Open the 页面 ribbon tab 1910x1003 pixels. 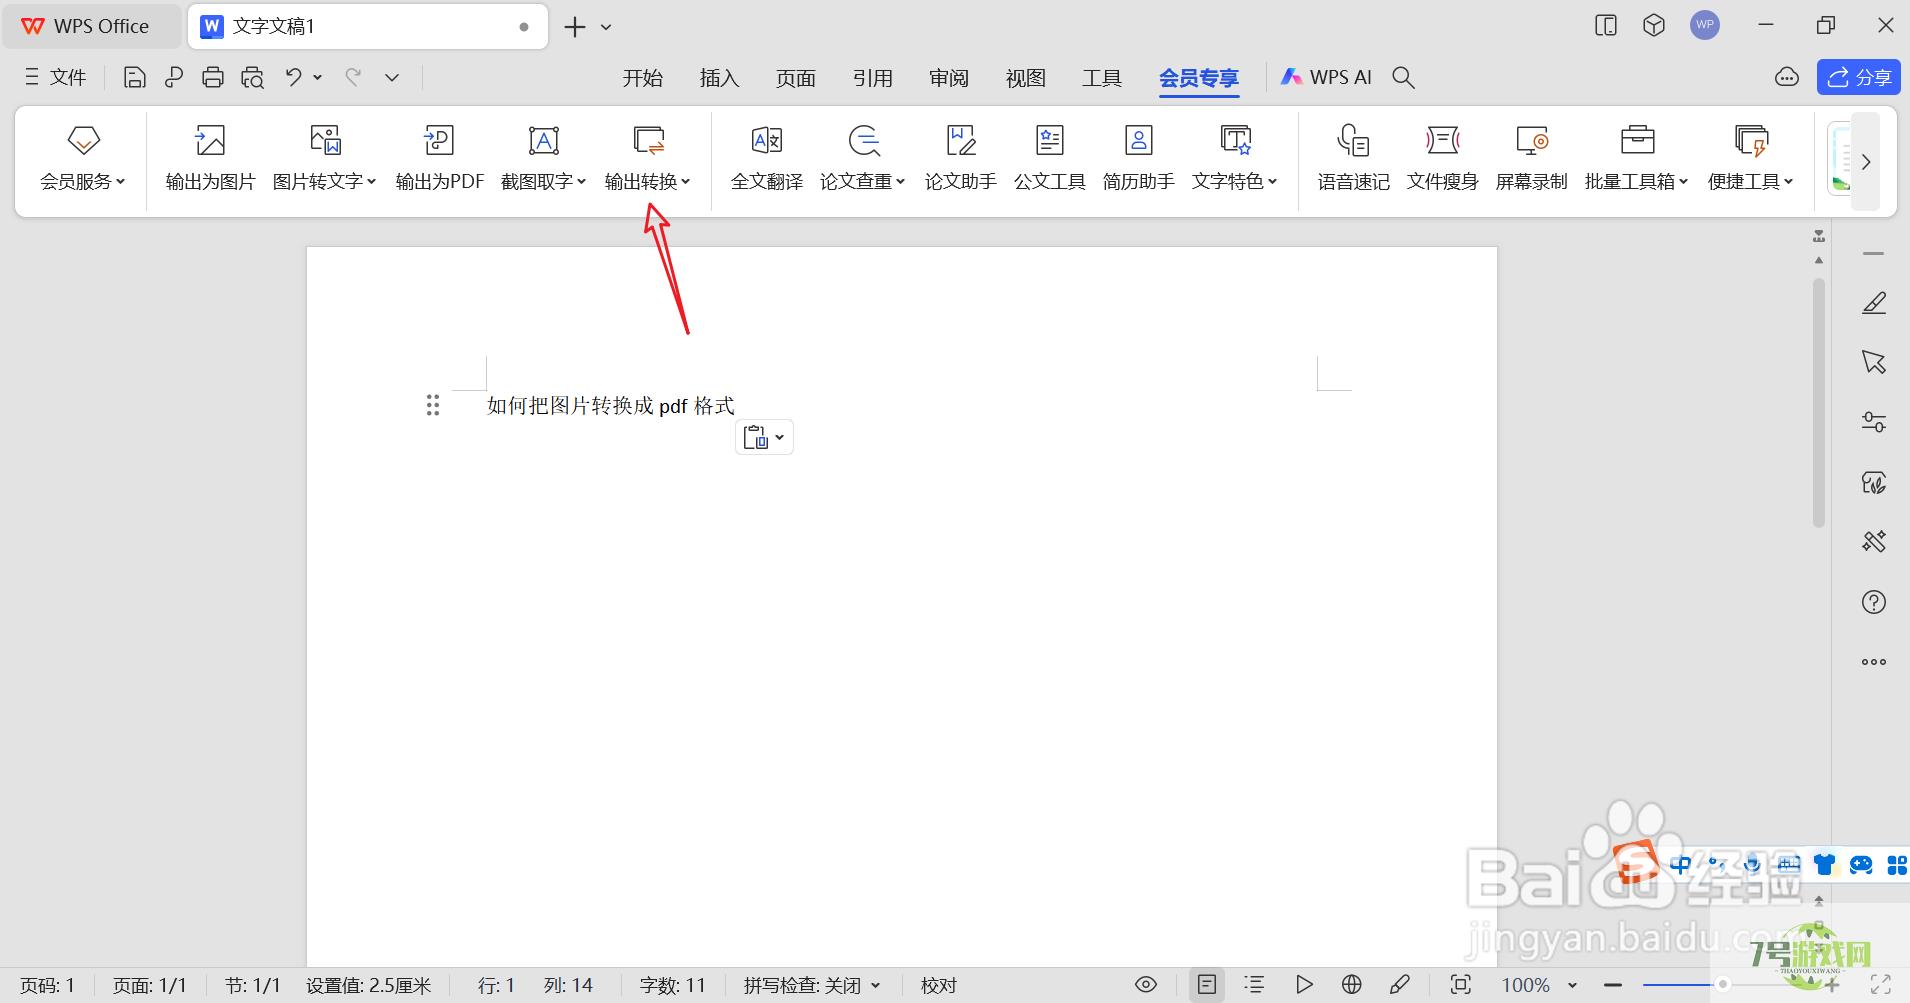point(796,78)
